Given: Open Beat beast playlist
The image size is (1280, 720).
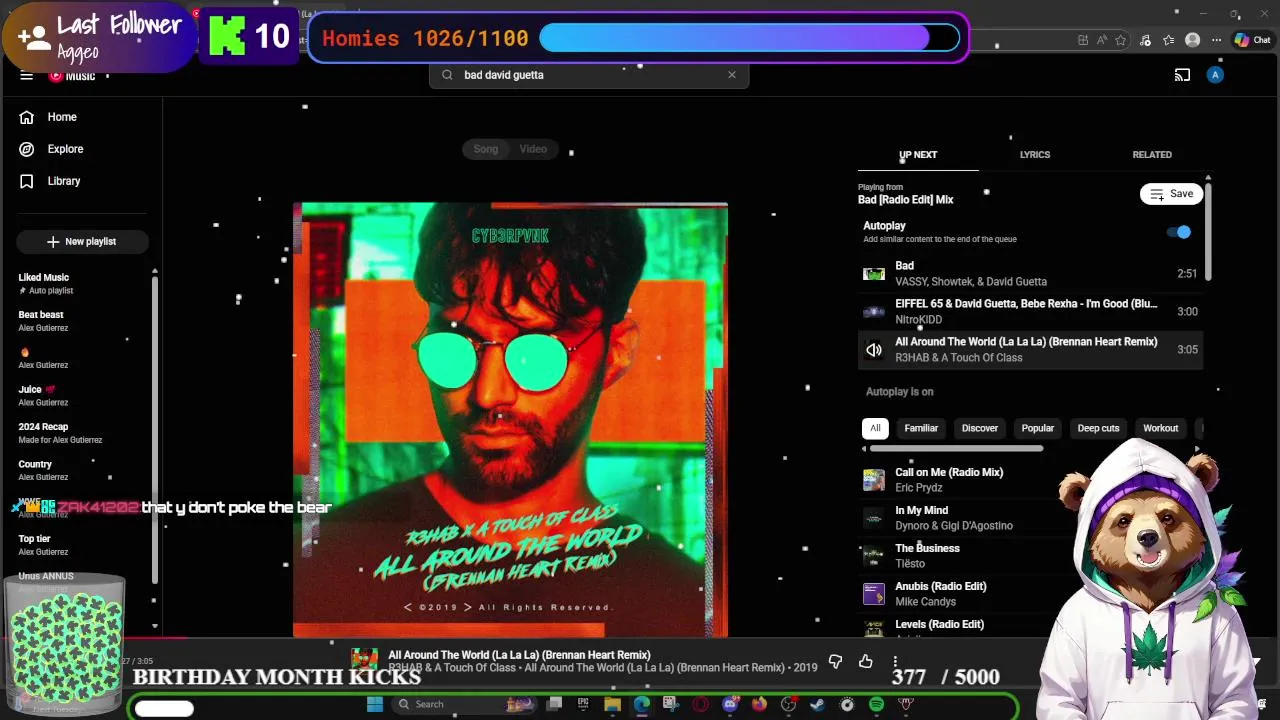Looking at the screenshot, I should click(x=82, y=321).
